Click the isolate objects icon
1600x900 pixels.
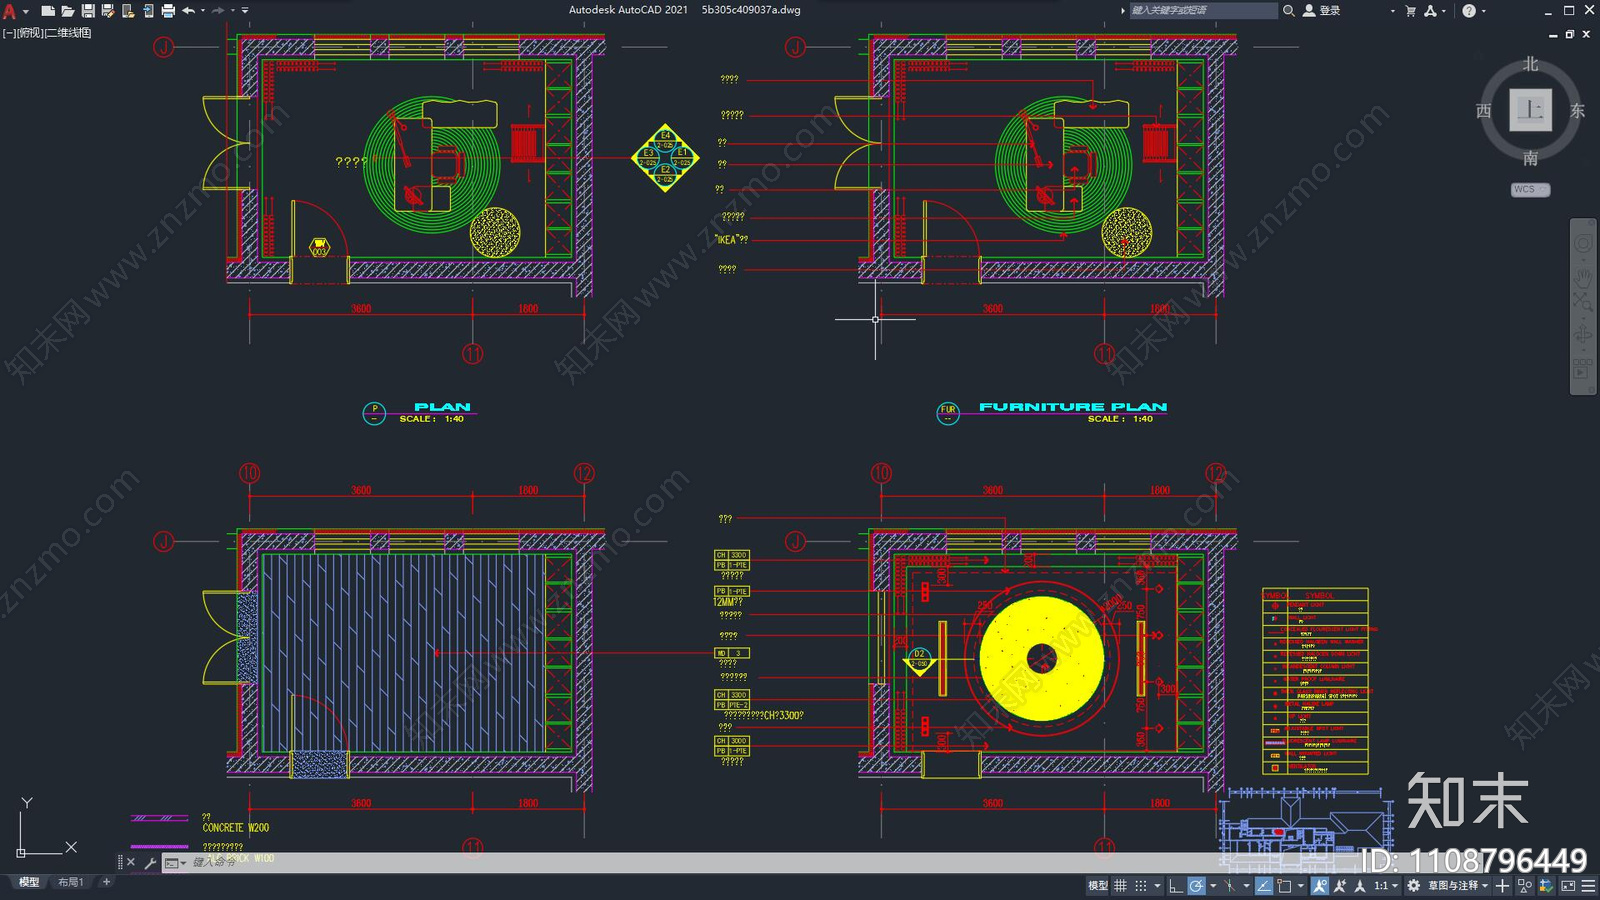pos(1525,886)
